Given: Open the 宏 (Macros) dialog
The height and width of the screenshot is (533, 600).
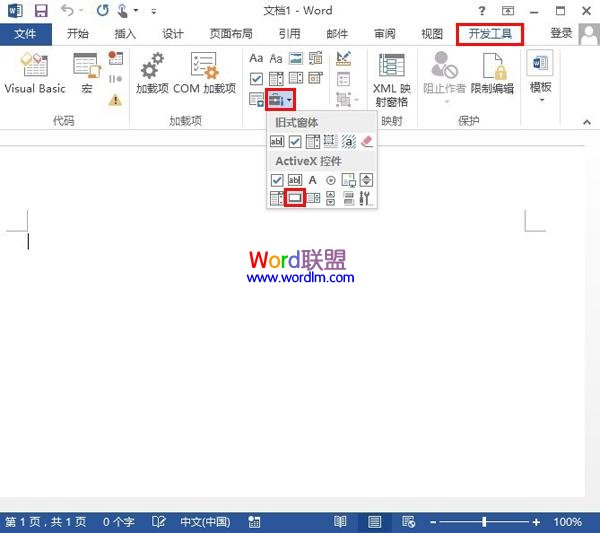Looking at the screenshot, I should [87, 73].
